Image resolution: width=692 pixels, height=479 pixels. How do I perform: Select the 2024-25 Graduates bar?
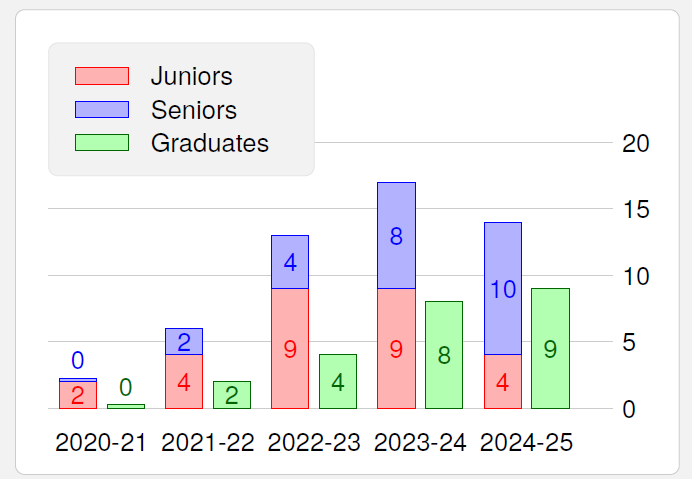(x=550, y=348)
